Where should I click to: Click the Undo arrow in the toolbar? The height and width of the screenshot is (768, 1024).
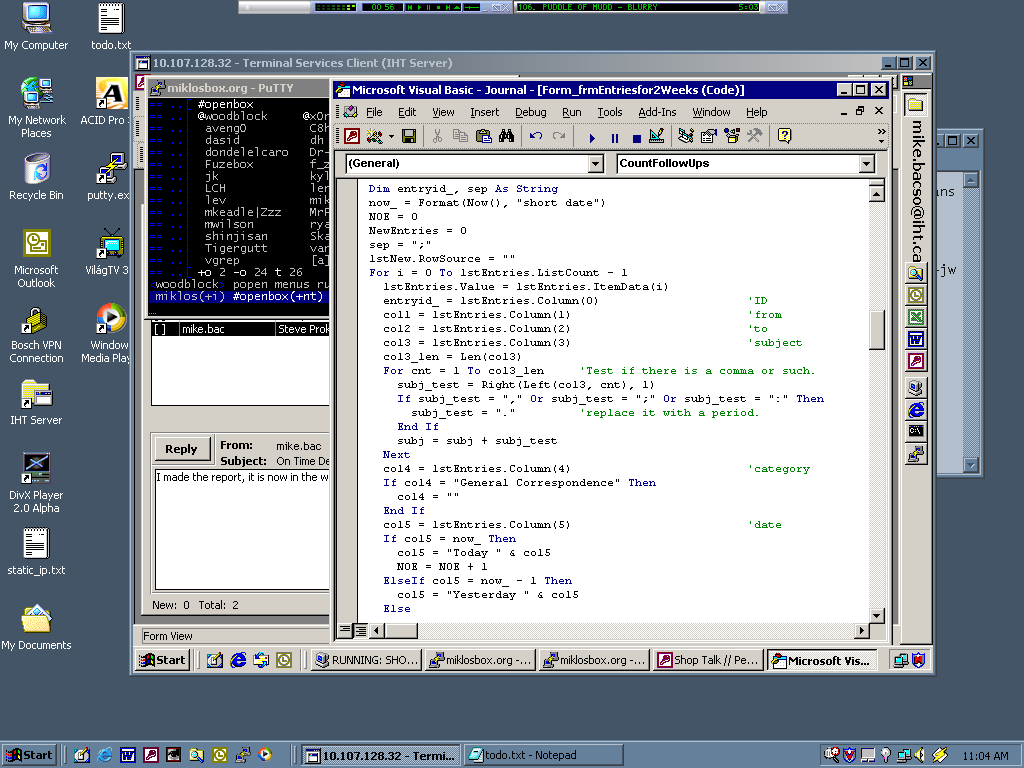(x=536, y=136)
